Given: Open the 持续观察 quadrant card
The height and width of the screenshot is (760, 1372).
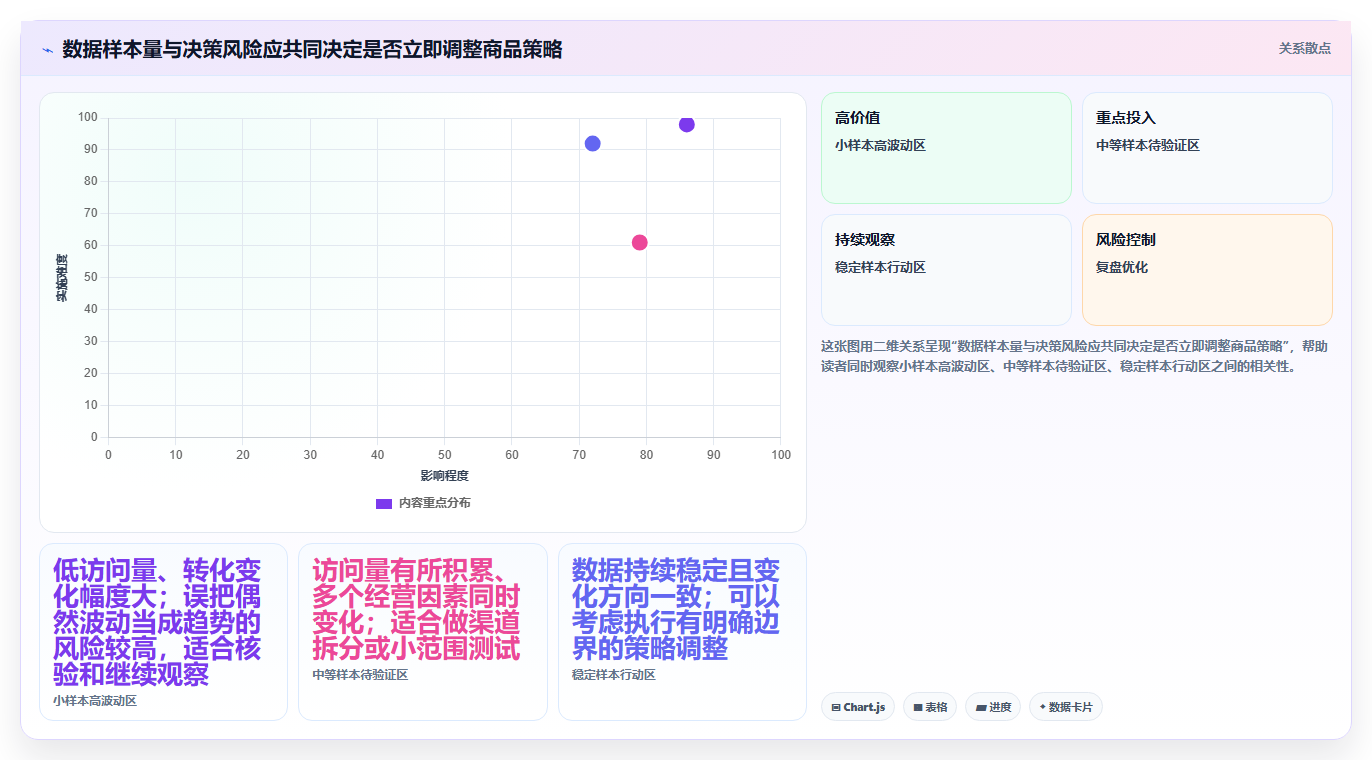Looking at the screenshot, I should pyautogui.click(x=946, y=270).
